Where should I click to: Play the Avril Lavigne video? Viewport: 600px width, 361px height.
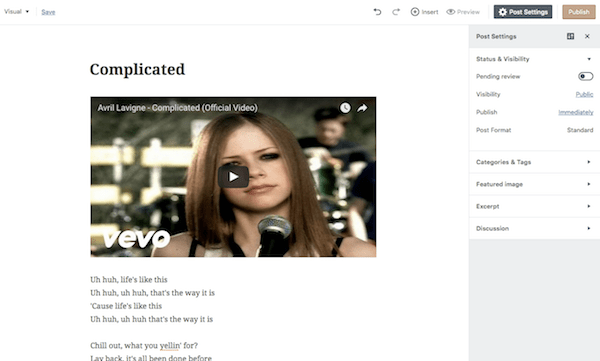pyautogui.click(x=233, y=176)
